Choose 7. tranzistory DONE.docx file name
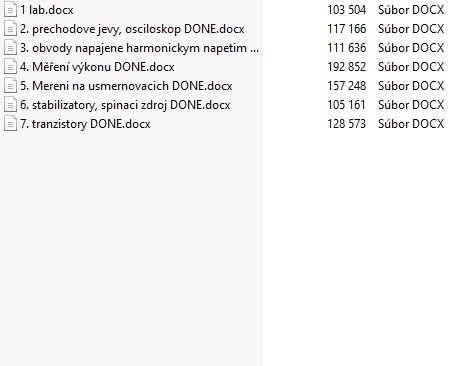The width and height of the screenshot is (468, 366). [85, 124]
